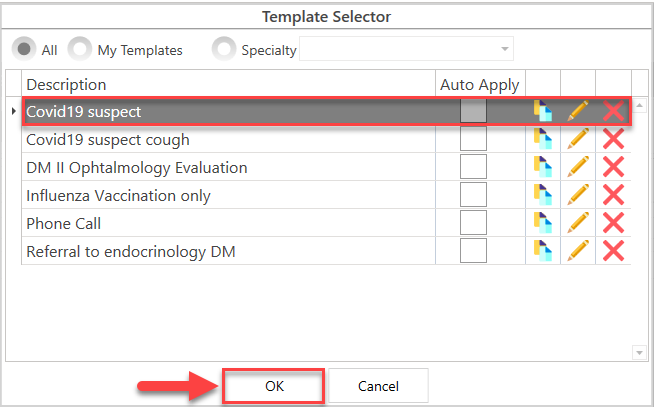Open the Specialty dropdown list

(x=505, y=49)
